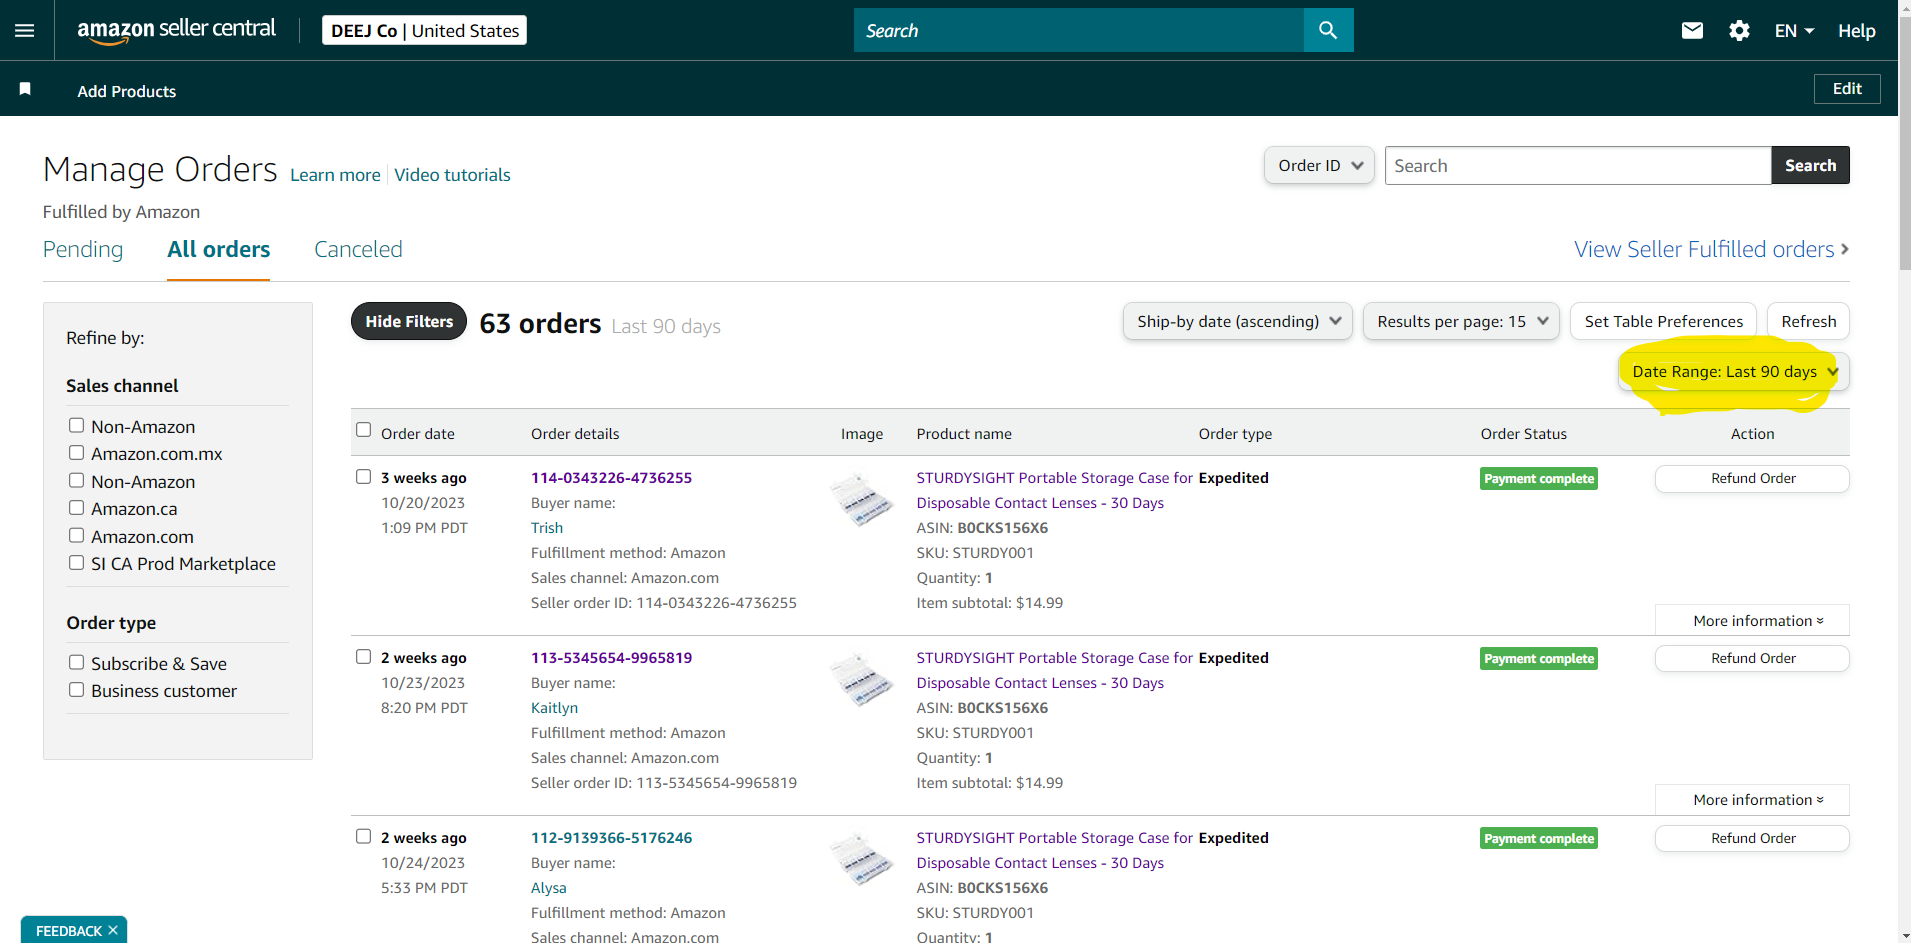The image size is (1911, 943).
Task: Click the Hide Filters button
Action: click(408, 321)
